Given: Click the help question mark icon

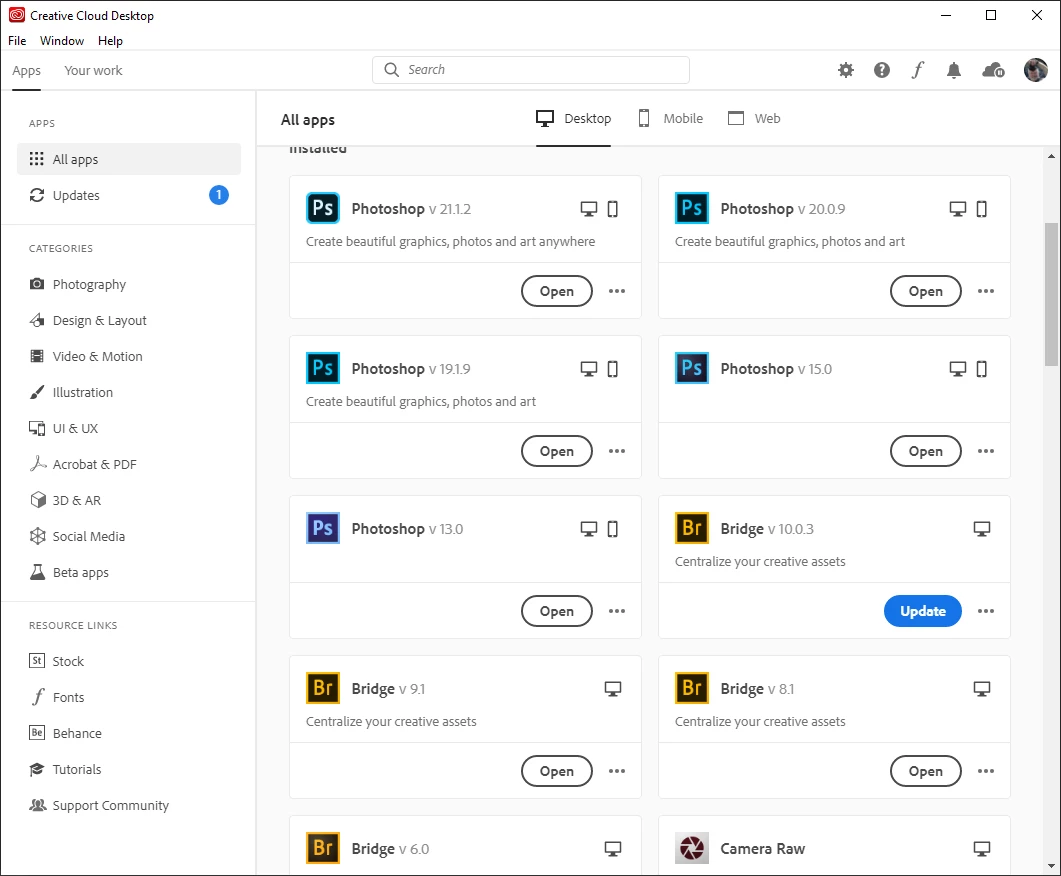Looking at the screenshot, I should click(x=882, y=70).
